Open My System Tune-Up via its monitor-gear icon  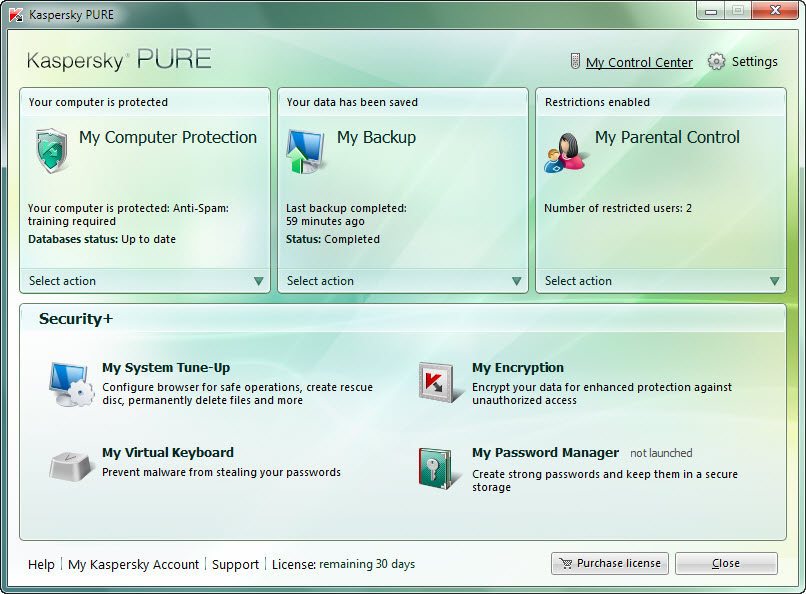tap(71, 384)
